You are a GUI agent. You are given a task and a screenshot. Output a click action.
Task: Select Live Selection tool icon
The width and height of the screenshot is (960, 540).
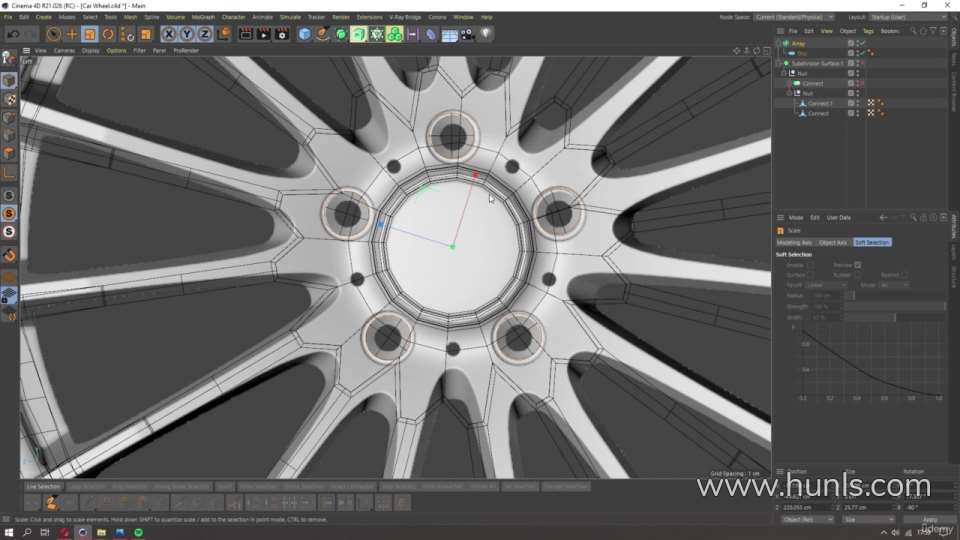pyautogui.click(x=53, y=34)
